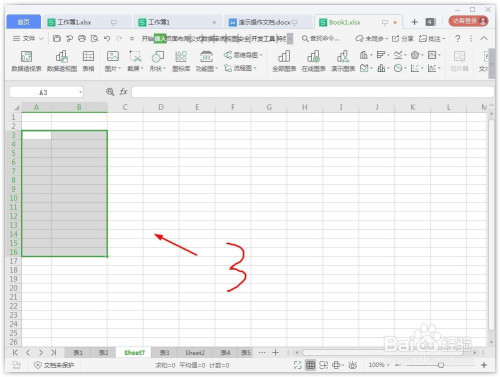The image size is (500, 377).
Task: Click the PivotTable (数据透视表) icon
Action: coord(26,61)
